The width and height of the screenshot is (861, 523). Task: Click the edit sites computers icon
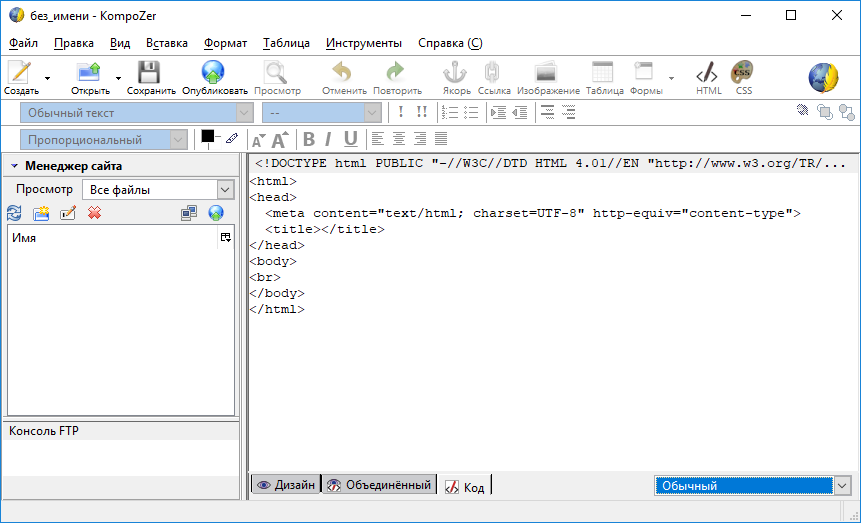click(189, 213)
